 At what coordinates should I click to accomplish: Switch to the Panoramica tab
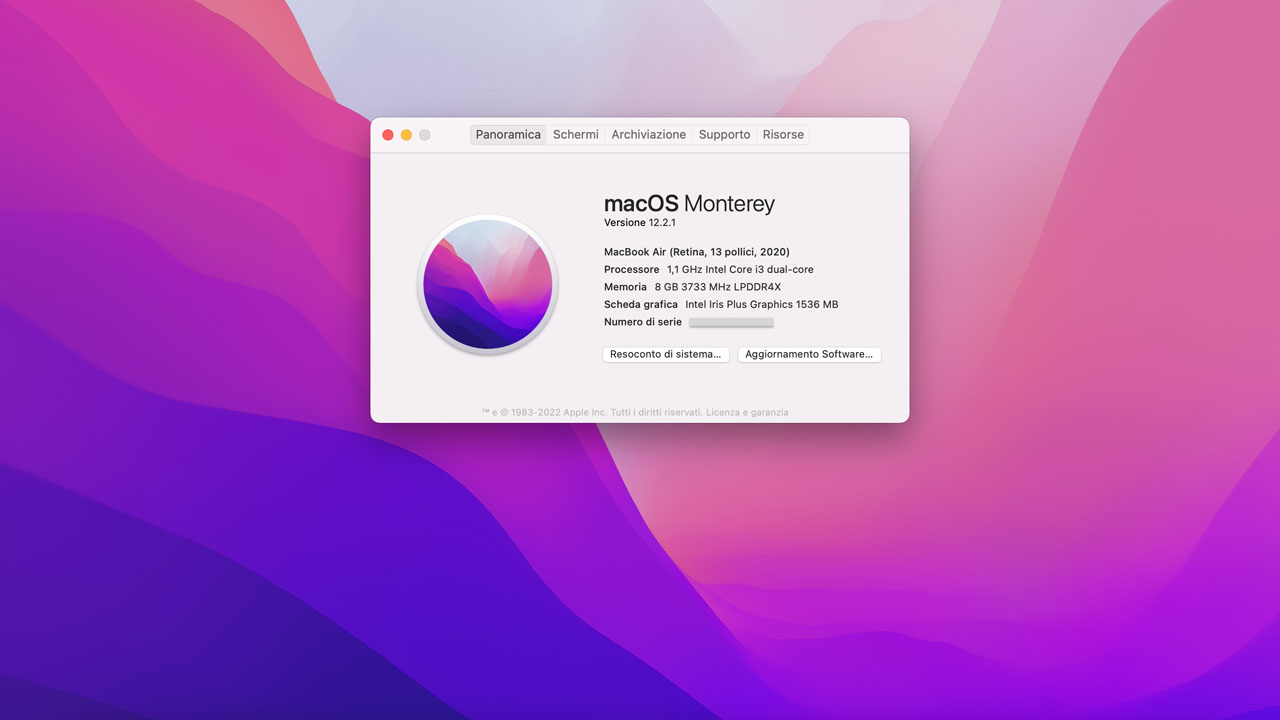tap(508, 135)
